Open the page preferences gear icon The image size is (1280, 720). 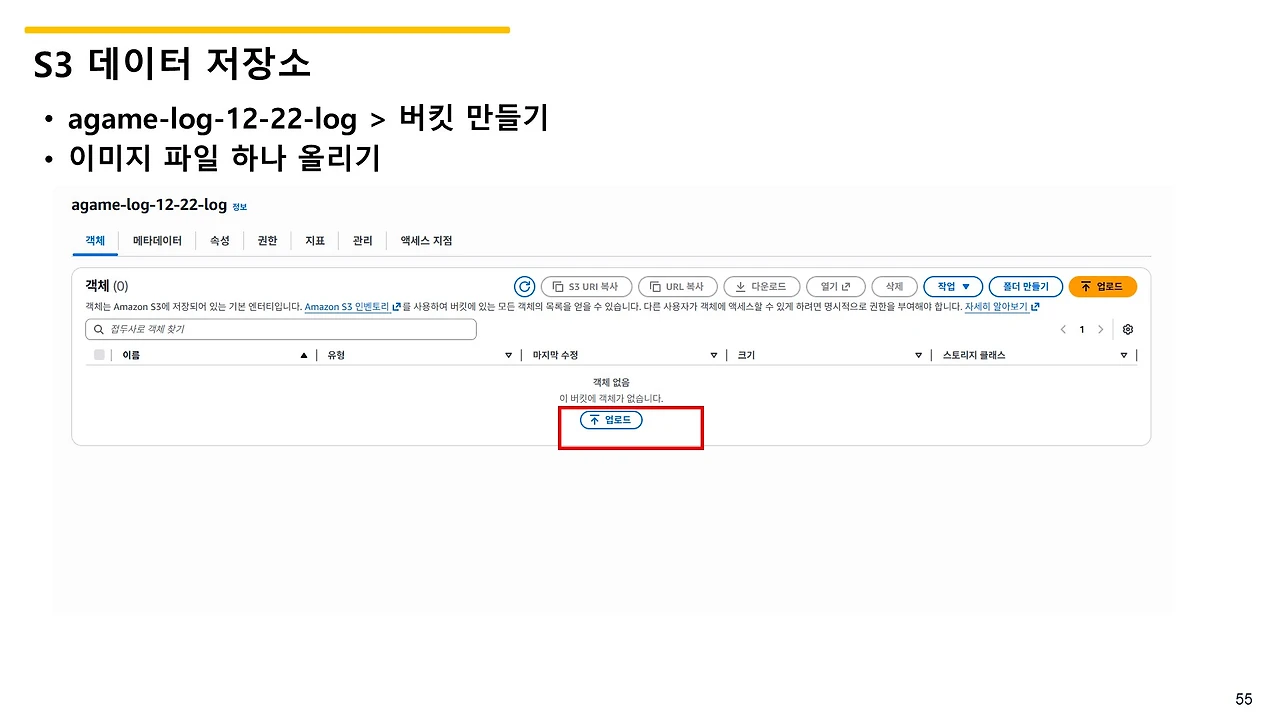point(1128,329)
